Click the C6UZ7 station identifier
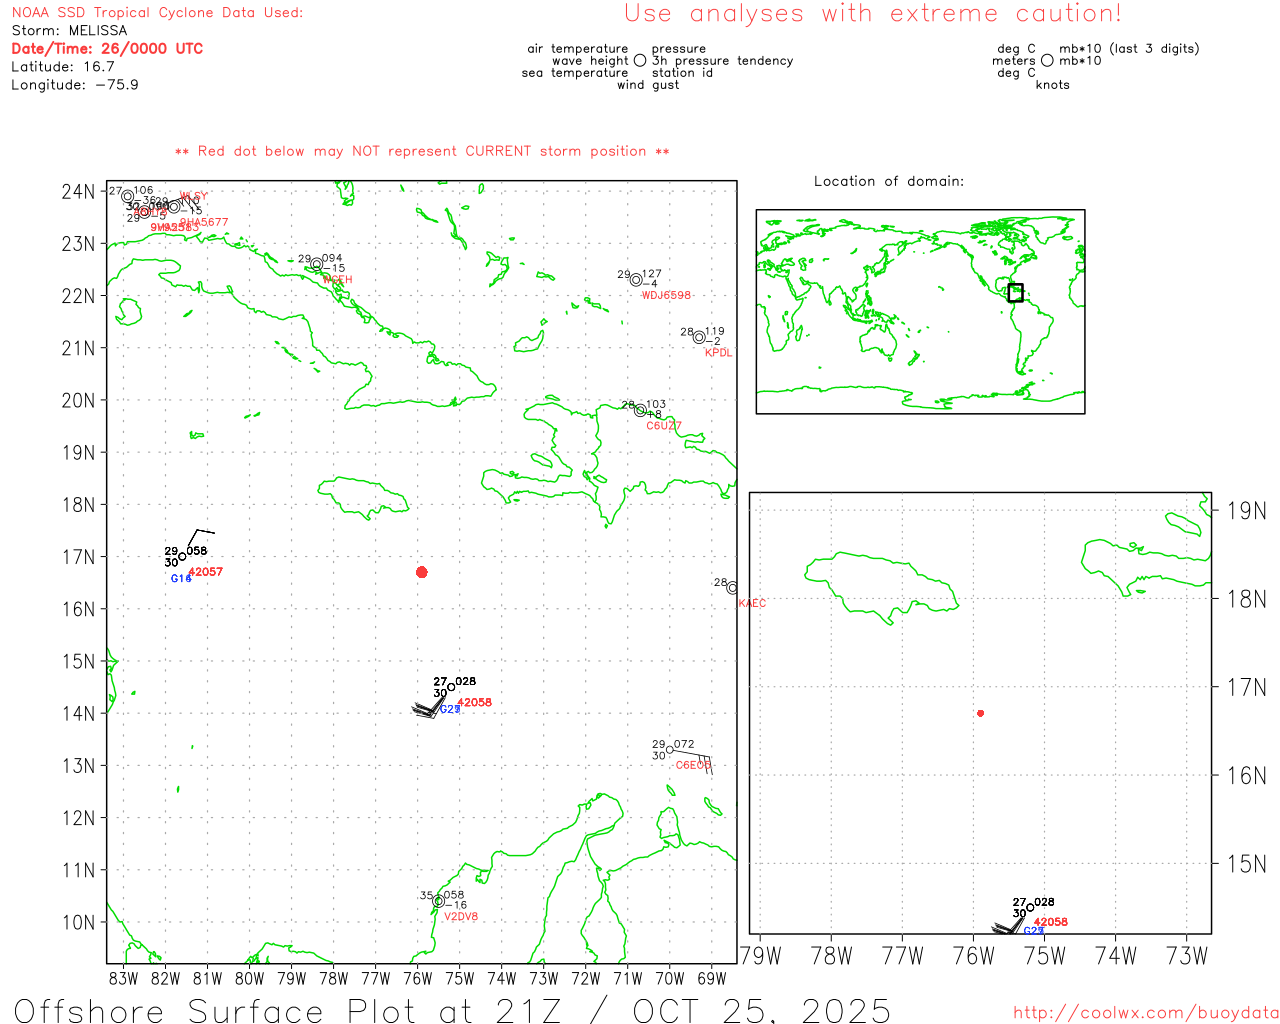 (x=664, y=426)
